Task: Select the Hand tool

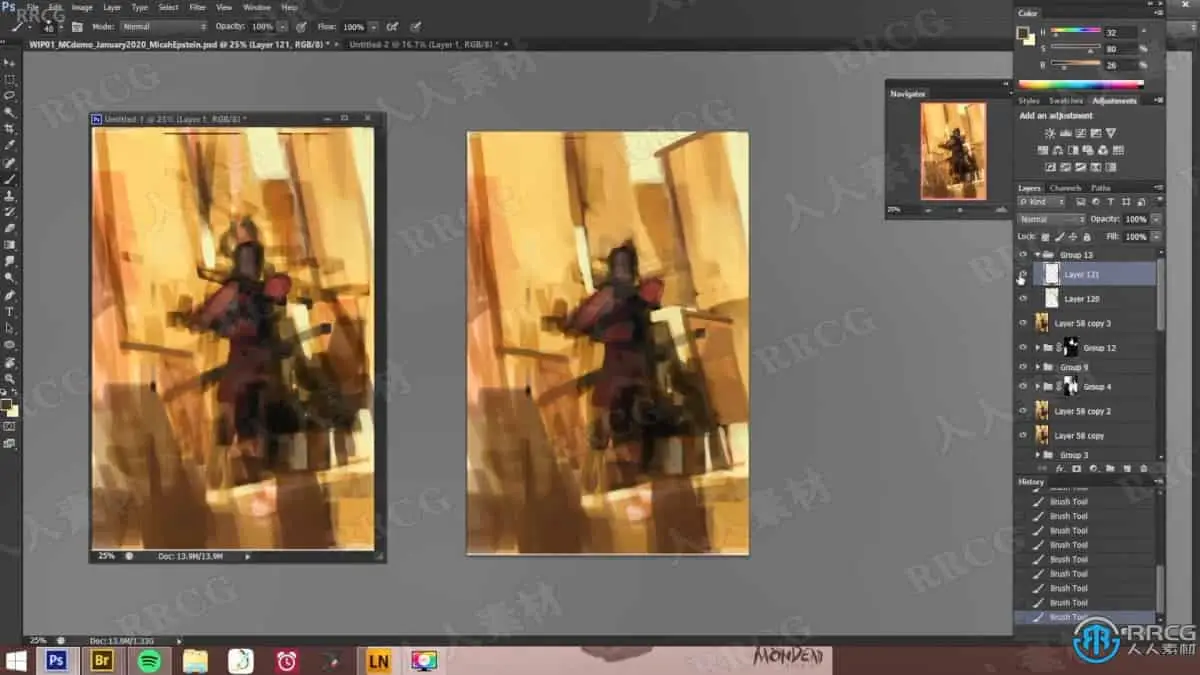Action: (x=10, y=362)
